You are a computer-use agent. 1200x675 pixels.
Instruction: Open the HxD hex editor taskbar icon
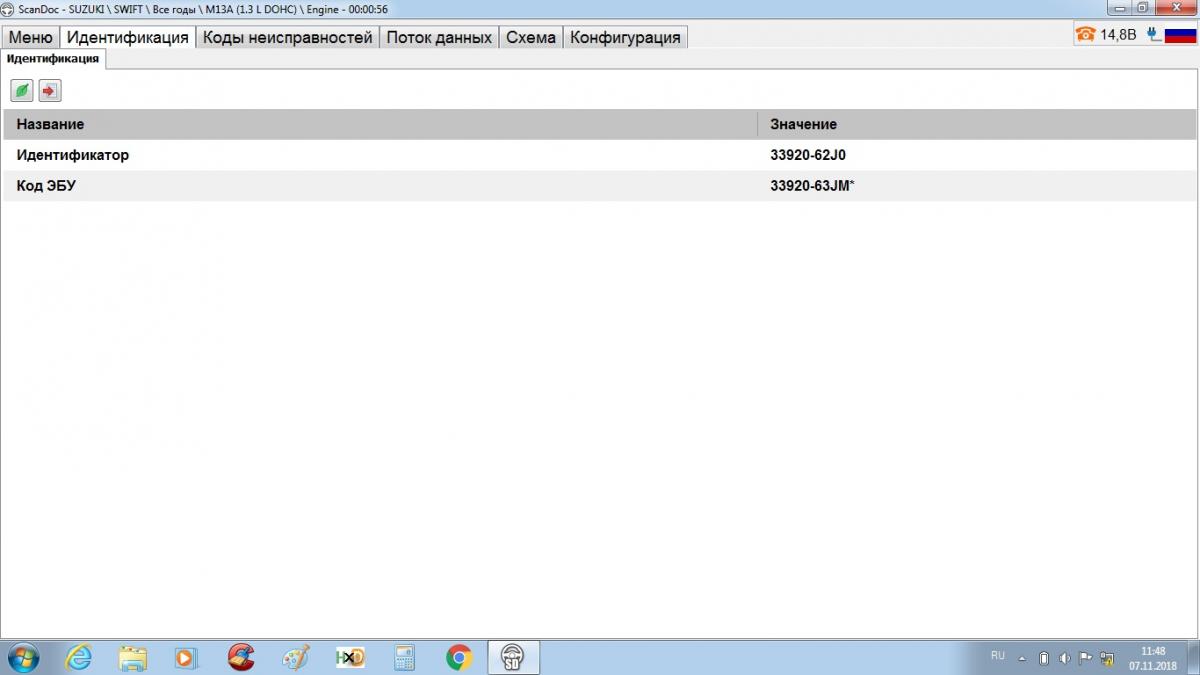click(x=350, y=657)
